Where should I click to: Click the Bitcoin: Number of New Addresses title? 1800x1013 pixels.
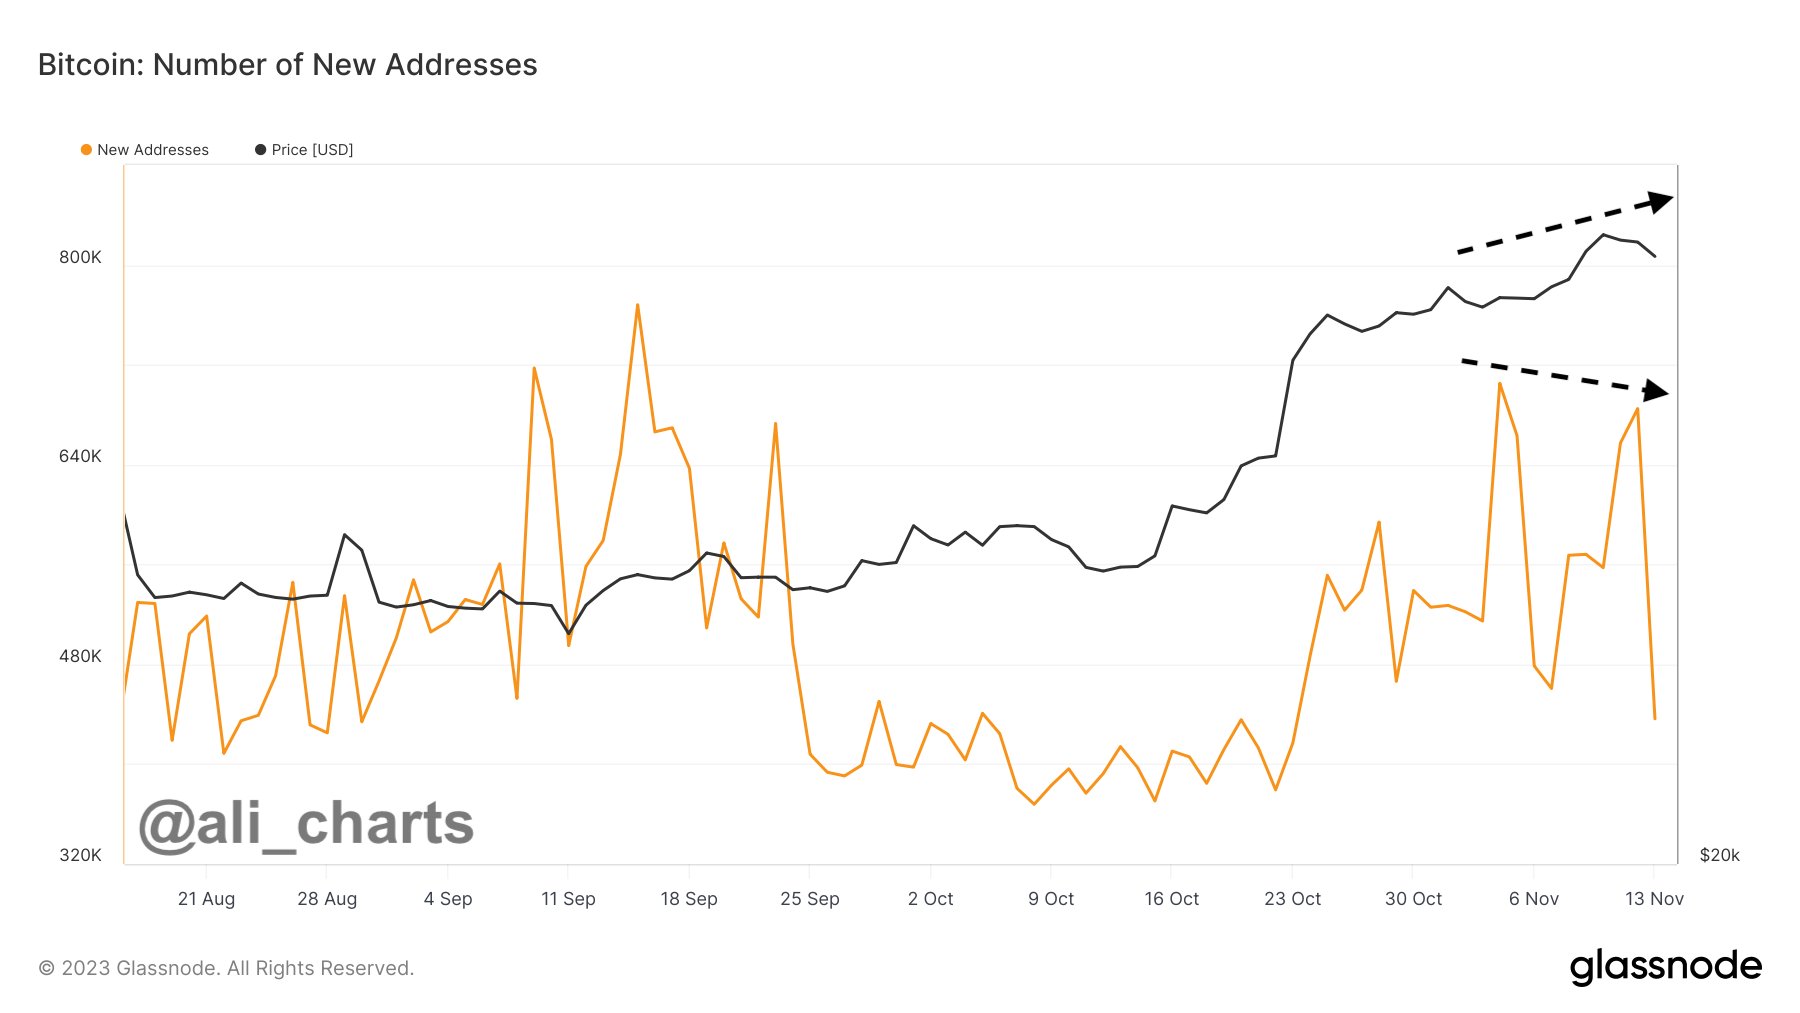[288, 65]
